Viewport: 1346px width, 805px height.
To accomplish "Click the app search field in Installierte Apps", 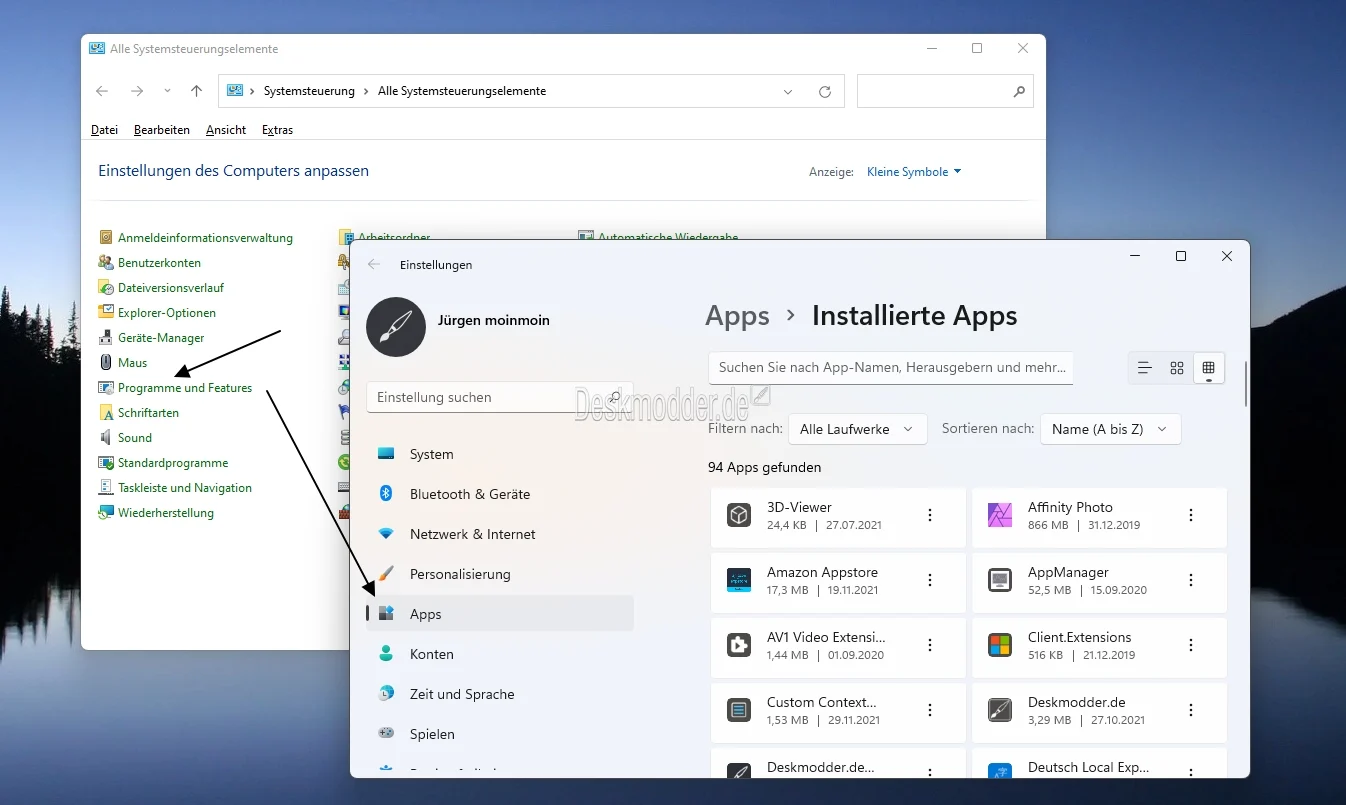I will coord(890,368).
